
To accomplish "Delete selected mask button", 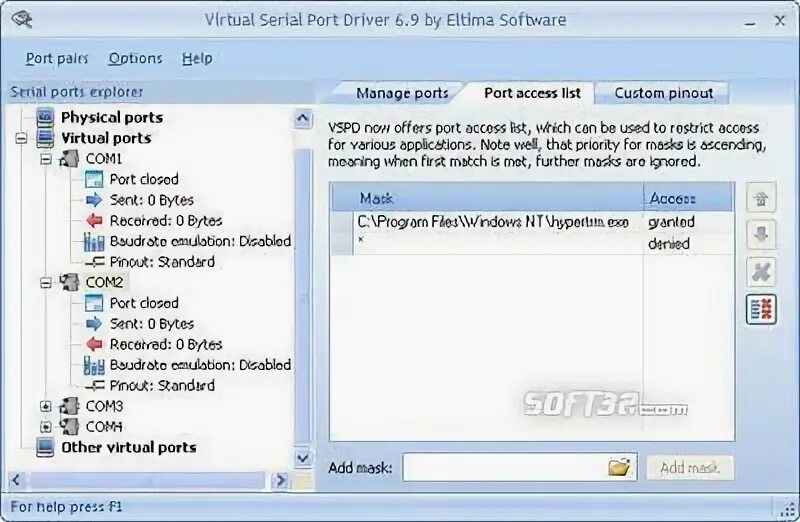I will pyautogui.click(x=761, y=271).
